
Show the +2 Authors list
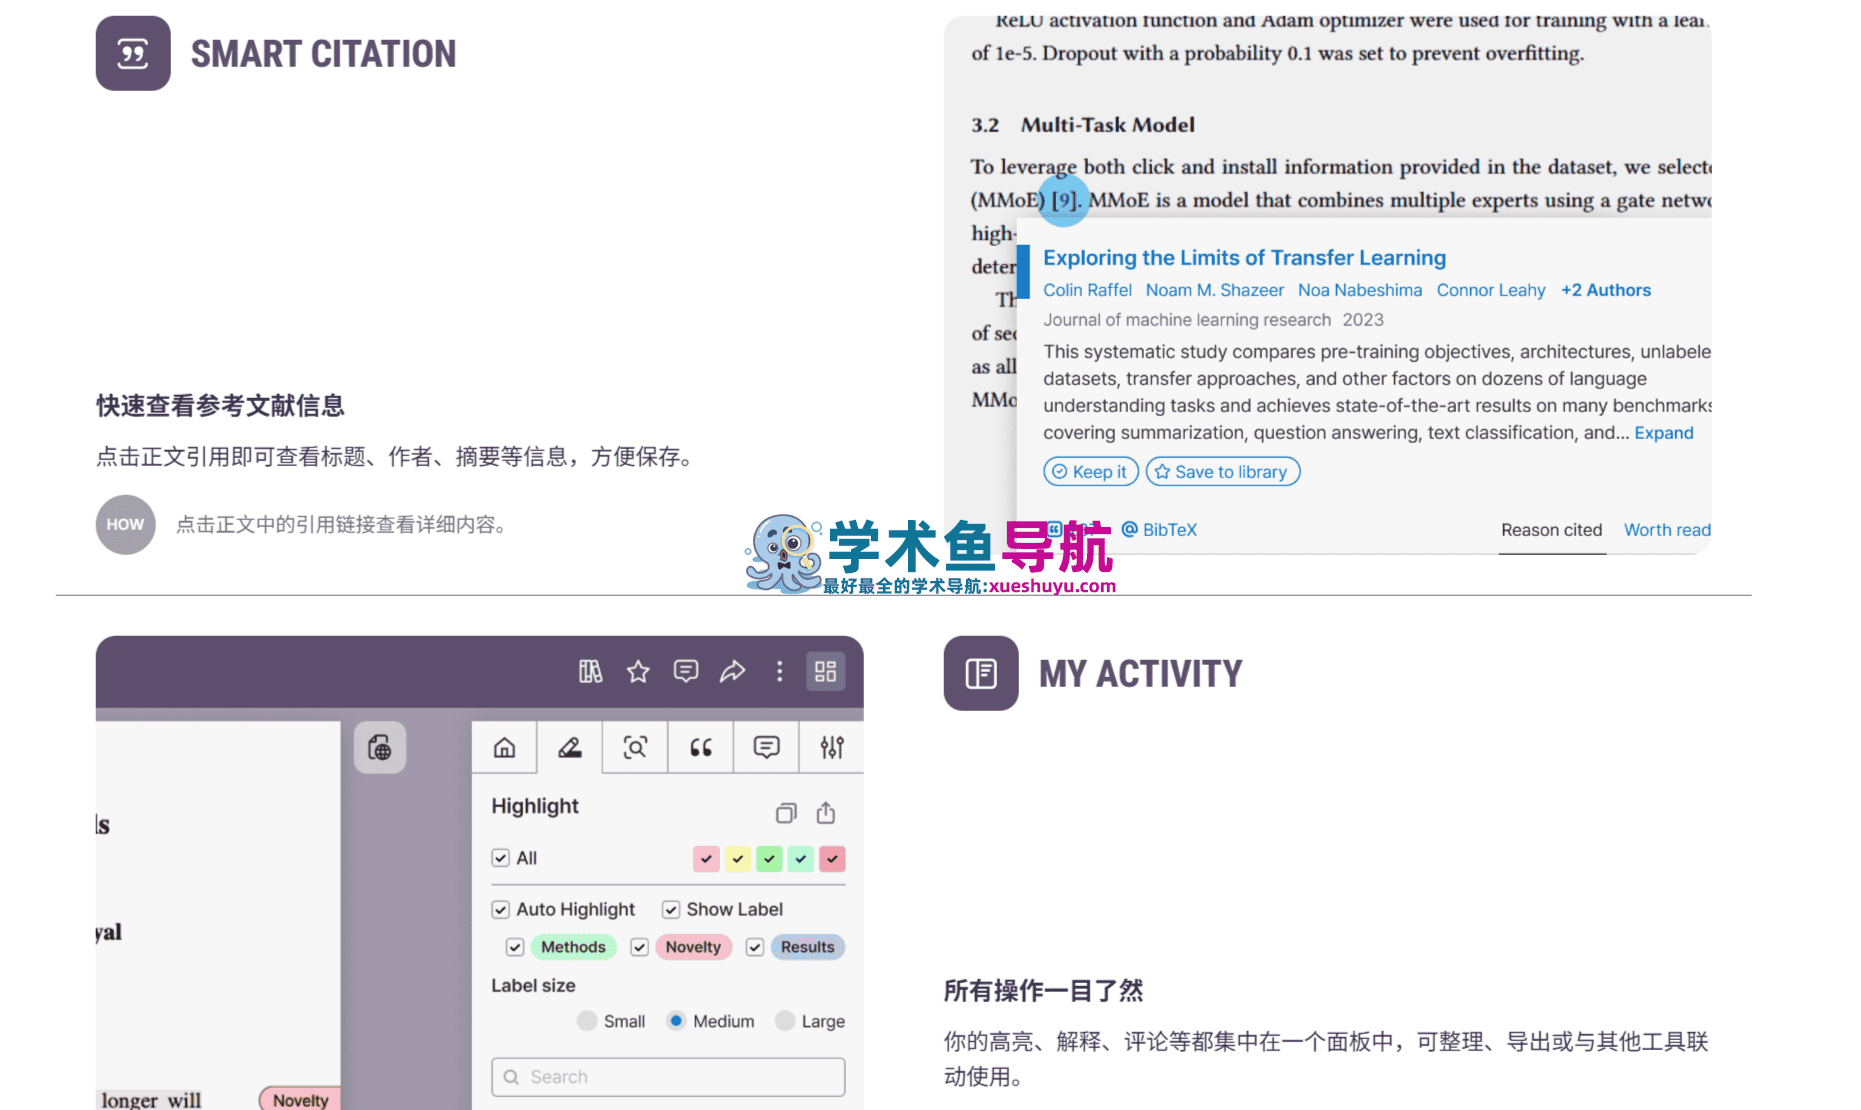click(1606, 290)
